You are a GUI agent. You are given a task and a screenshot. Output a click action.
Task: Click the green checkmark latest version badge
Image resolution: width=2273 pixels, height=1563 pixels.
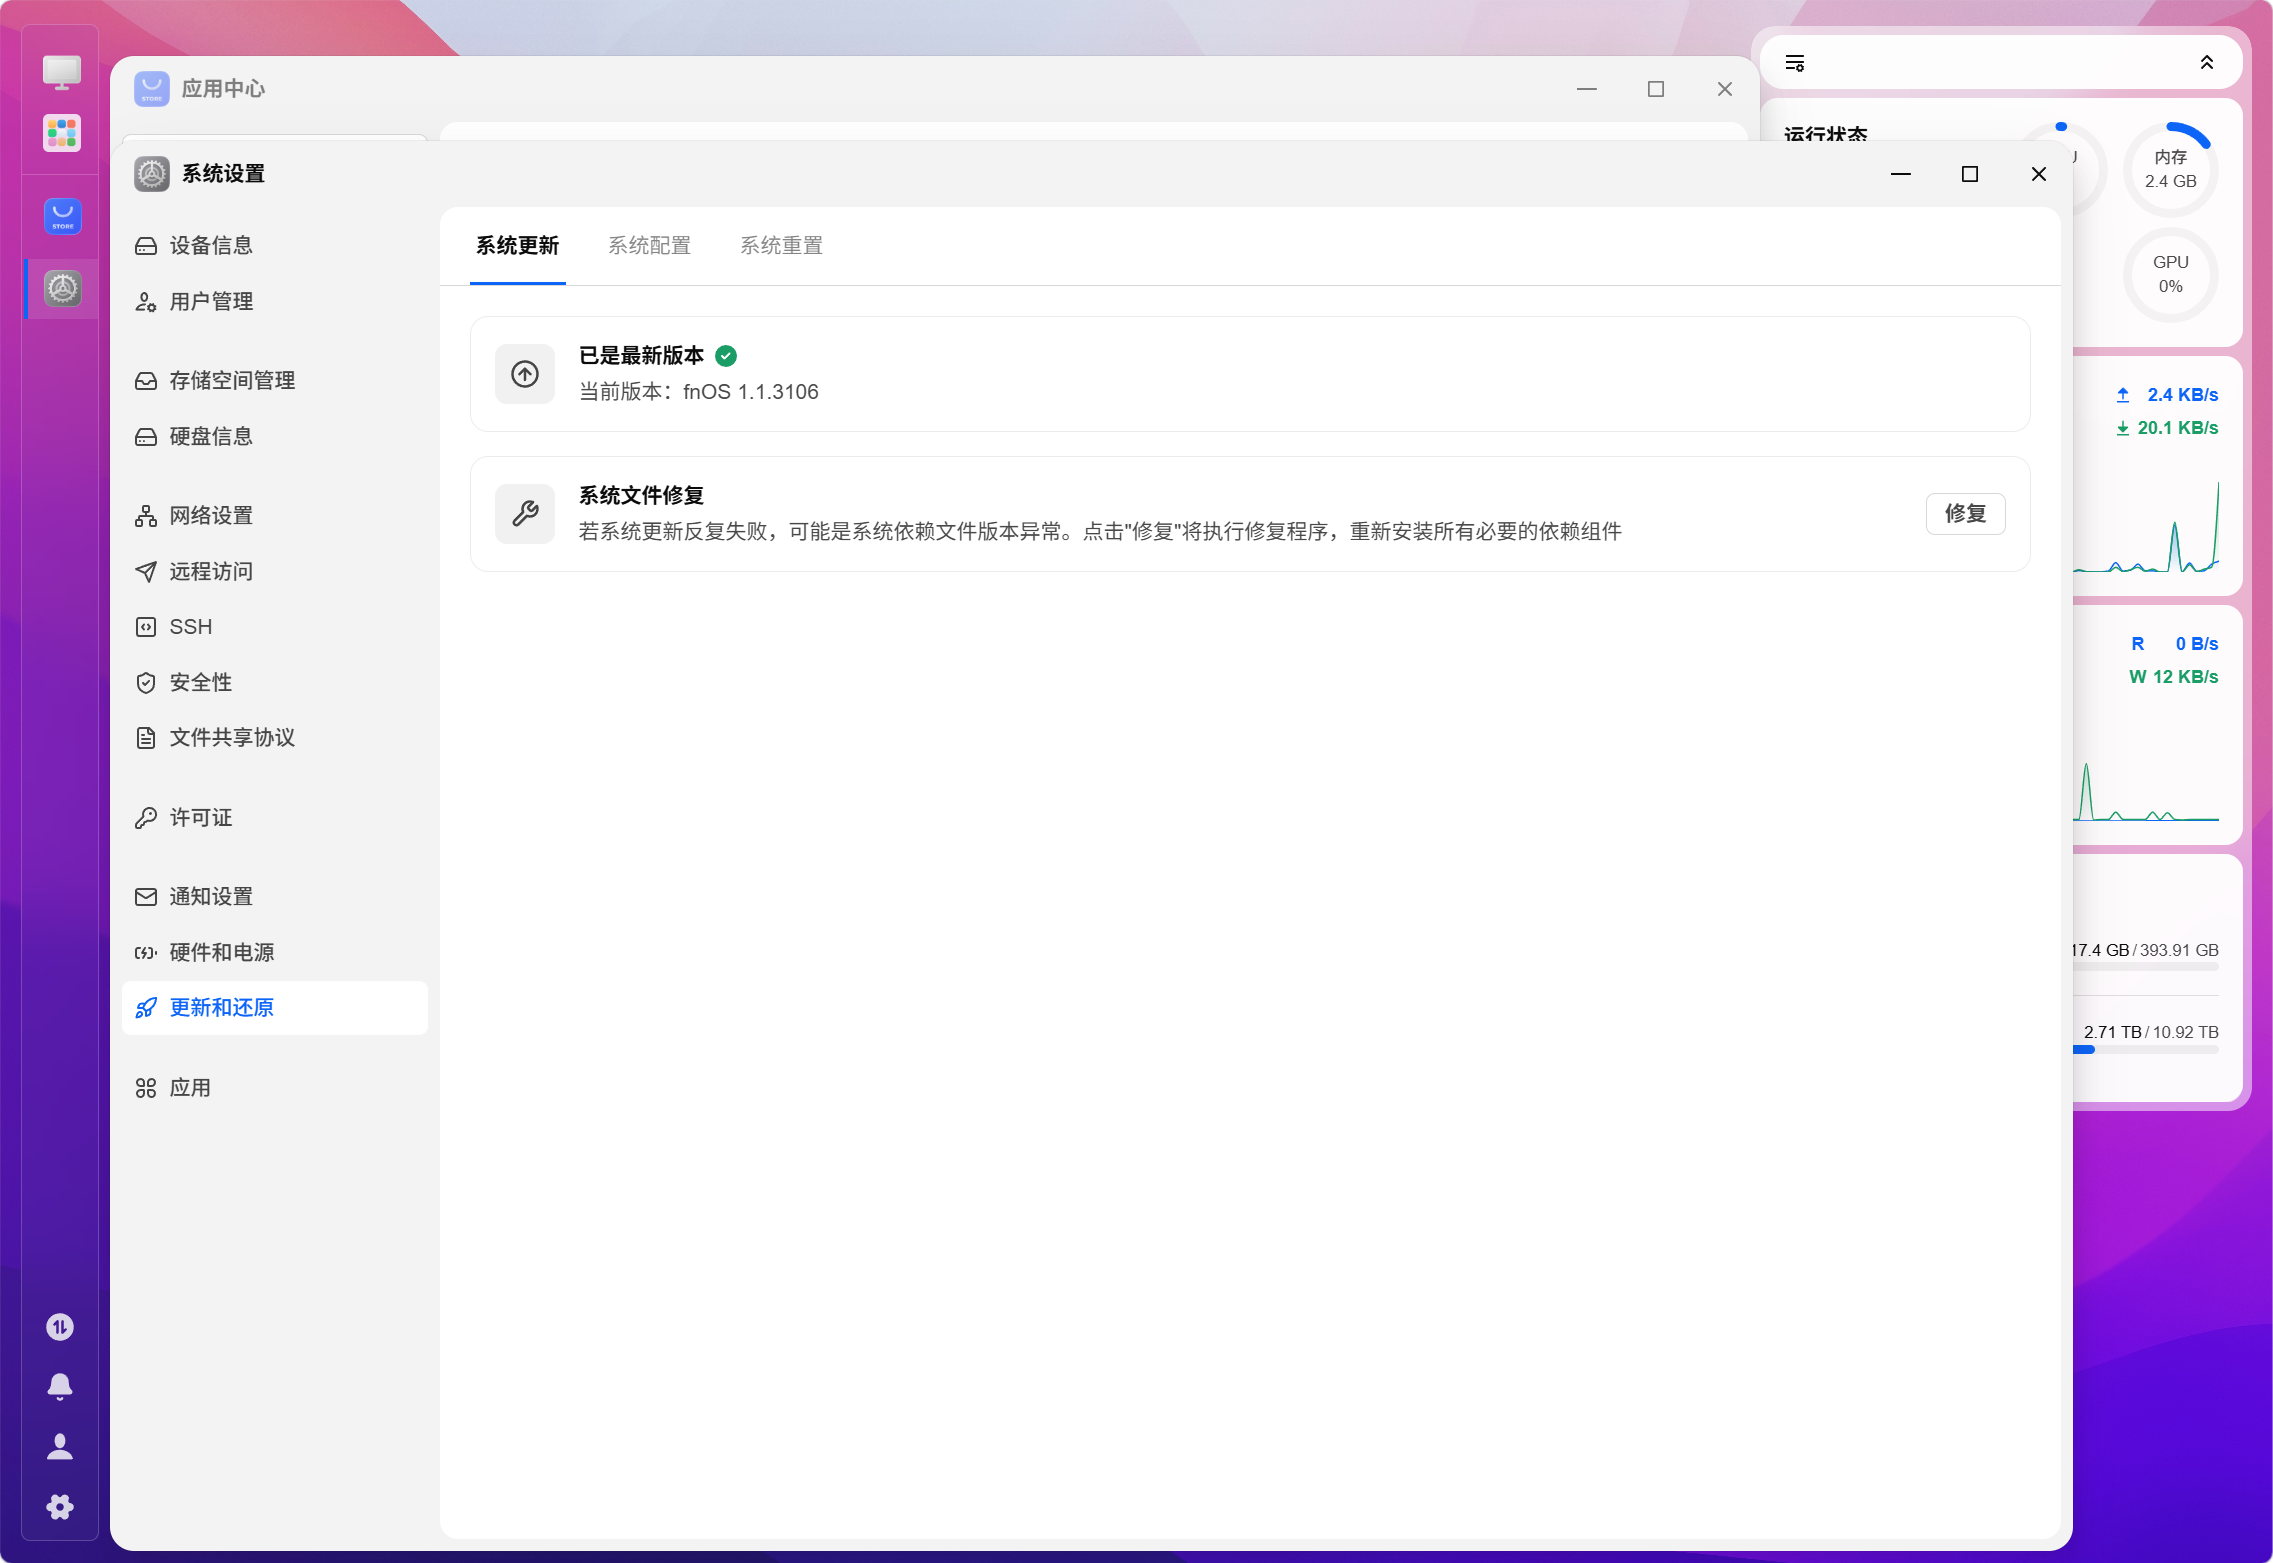[x=726, y=356]
